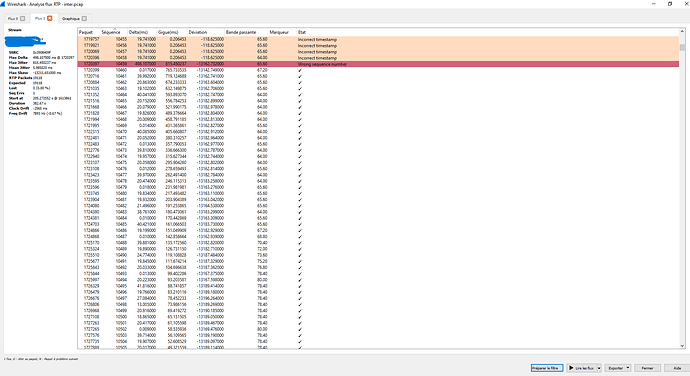This screenshot has height=376, width=690.
Task: Close the Flux 1 tab using red X icon
Action: click(x=50, y=18)
